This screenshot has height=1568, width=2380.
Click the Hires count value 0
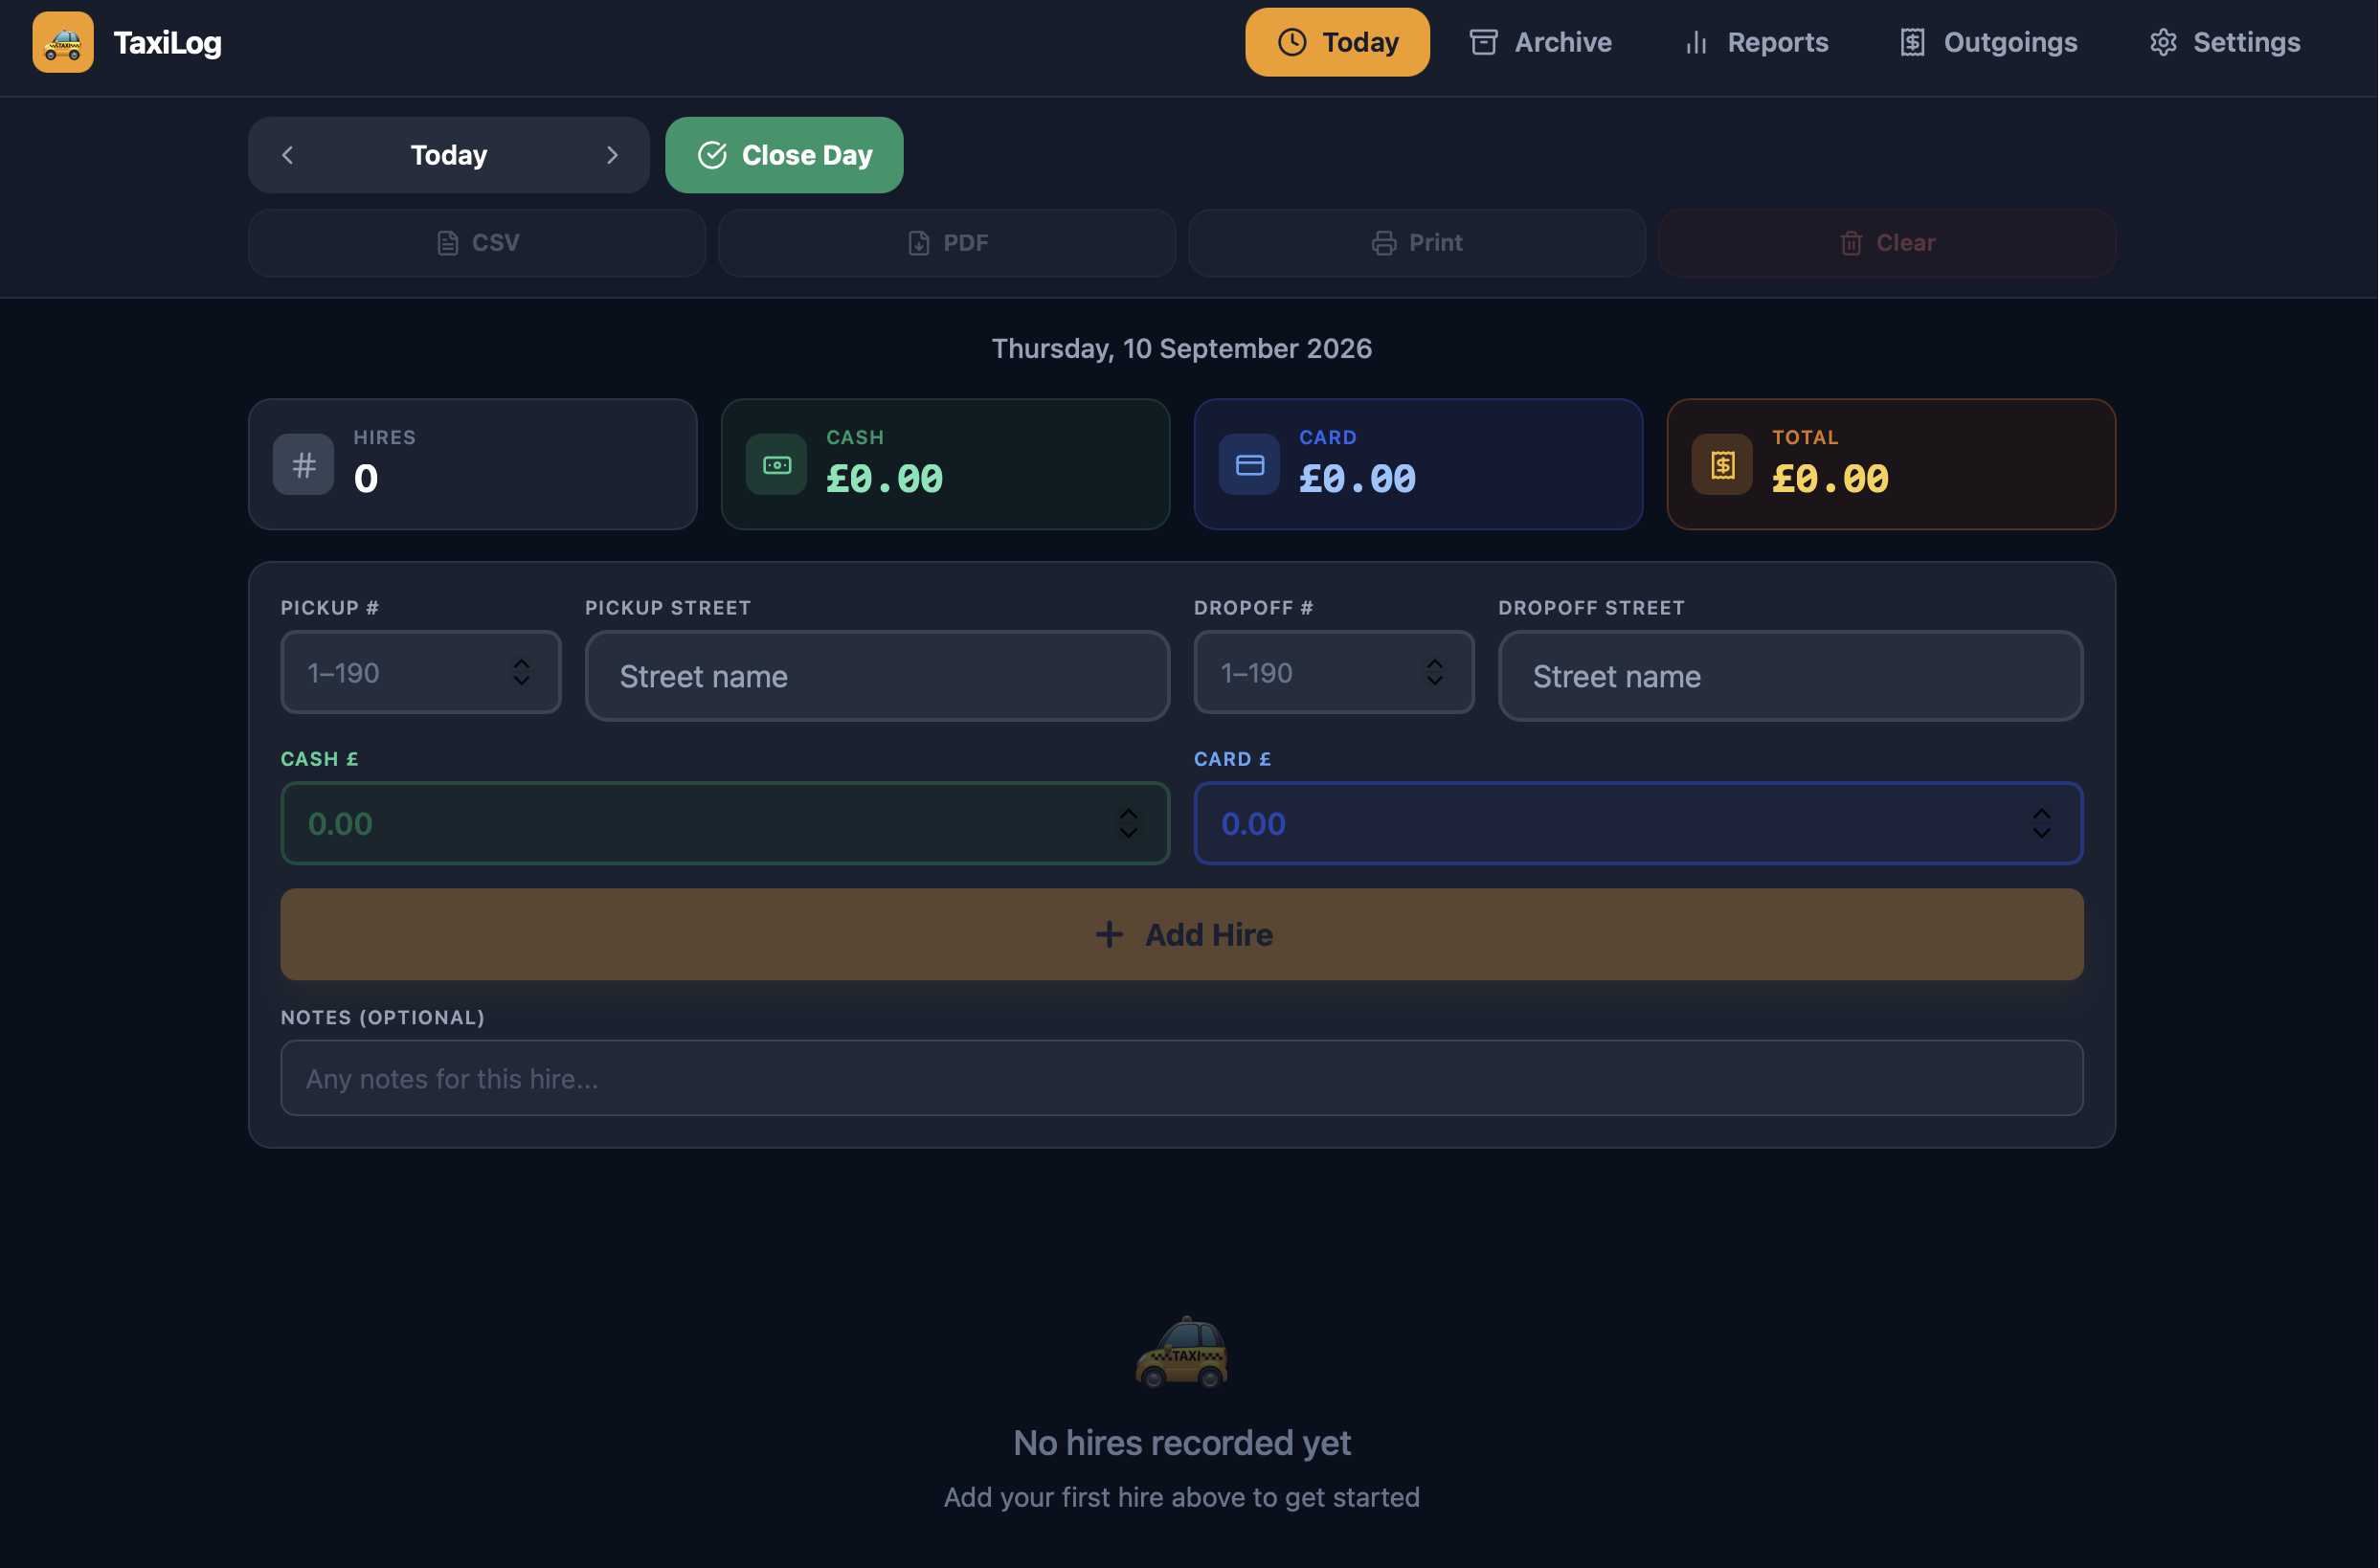pyautogui.click(x=366, y=479)
